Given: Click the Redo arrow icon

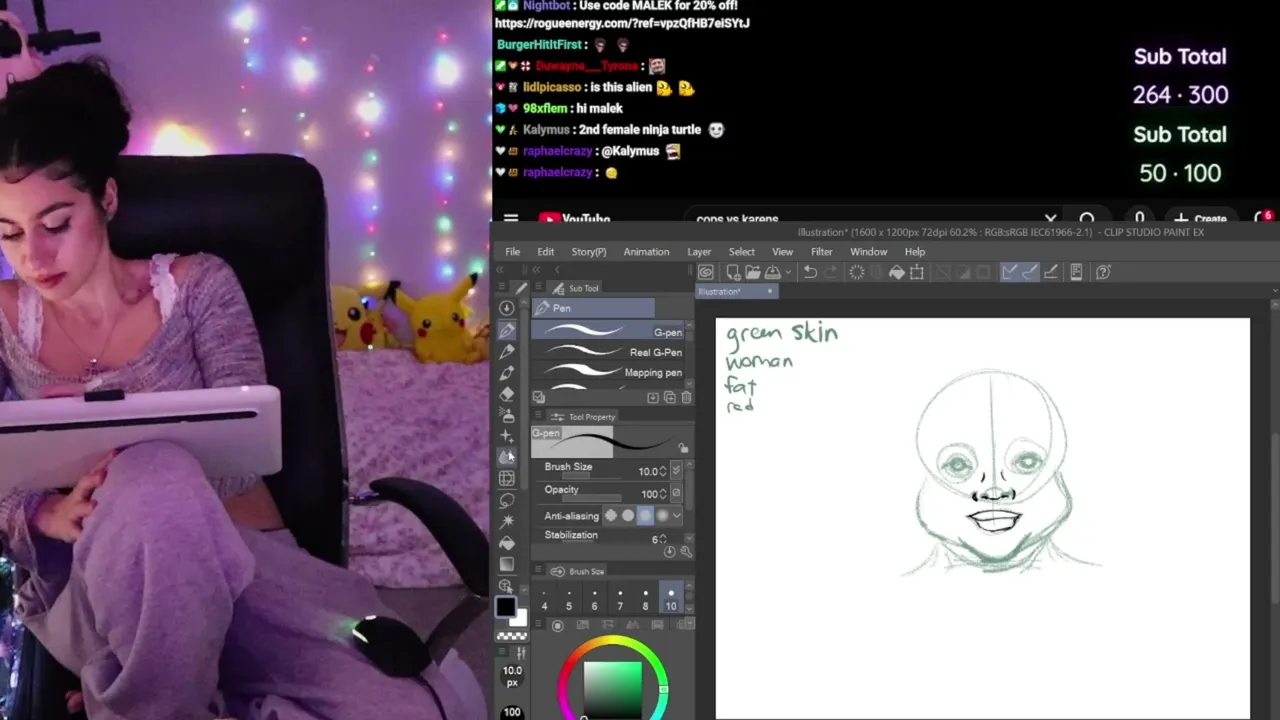Looking at the screenshot, I should (830, 272).
